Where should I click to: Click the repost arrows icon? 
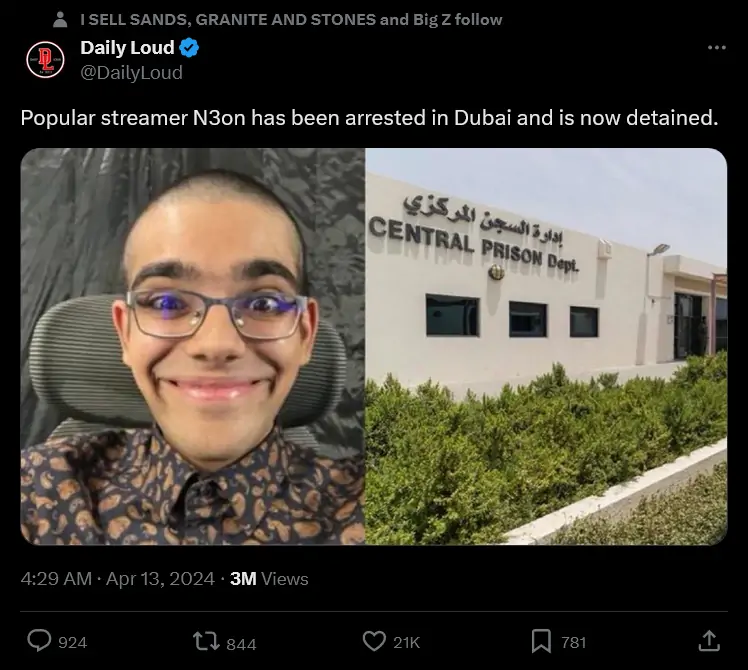tap(206, 641)
